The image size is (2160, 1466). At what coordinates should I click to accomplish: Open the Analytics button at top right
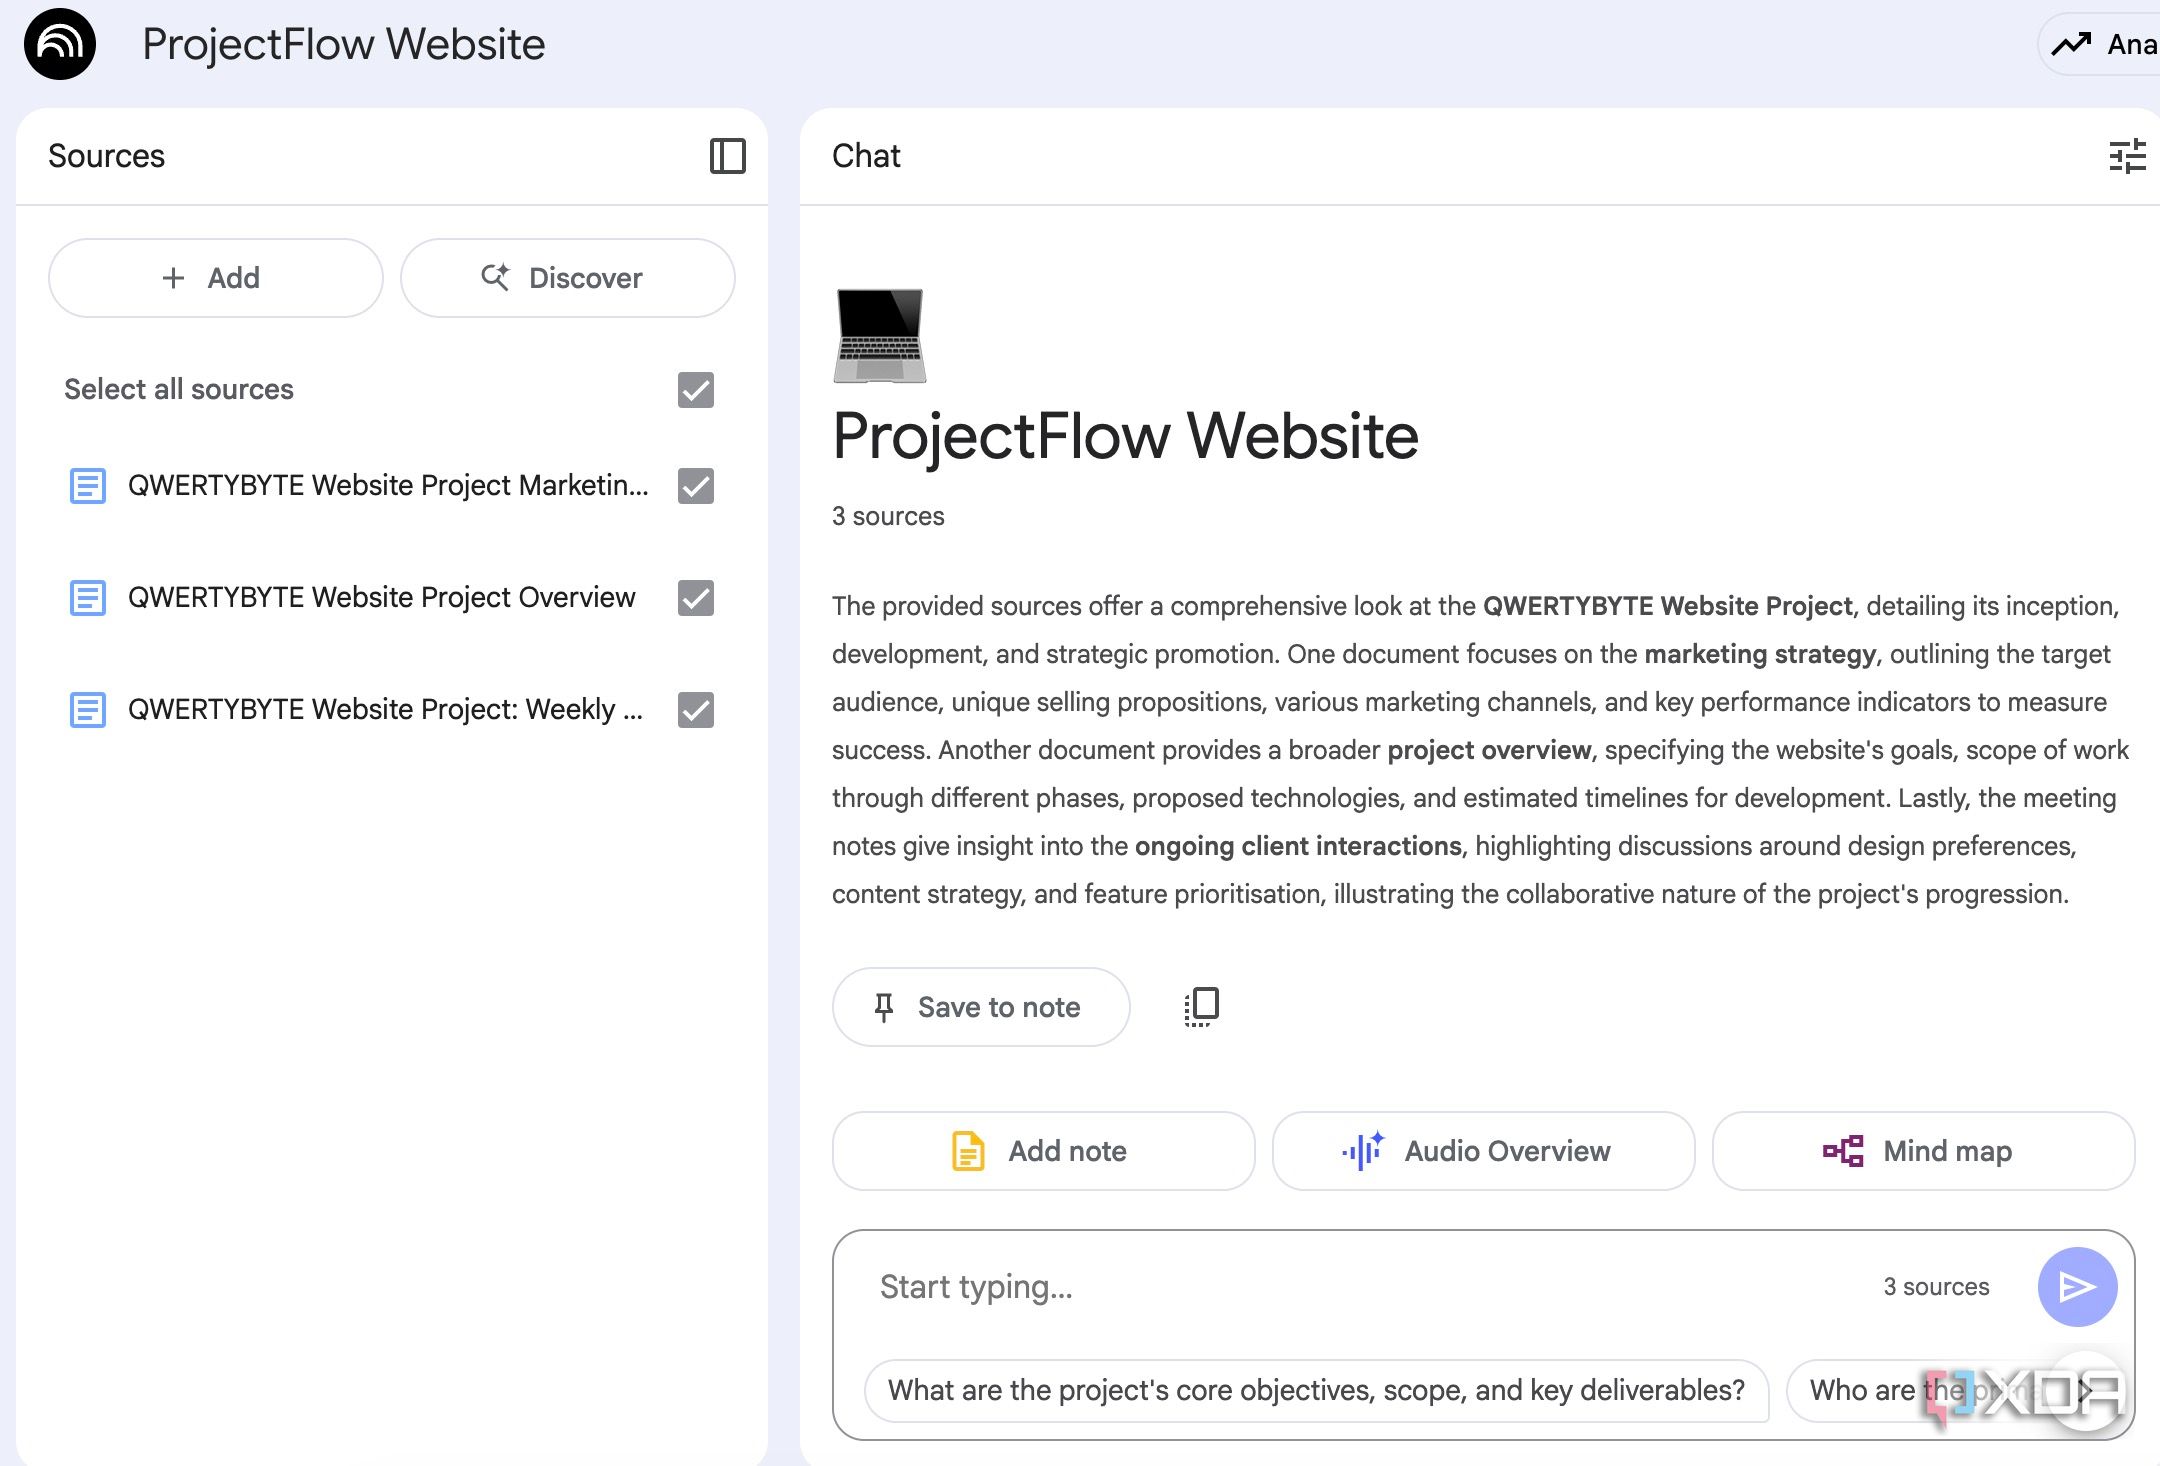click(x=2100, y=44)
